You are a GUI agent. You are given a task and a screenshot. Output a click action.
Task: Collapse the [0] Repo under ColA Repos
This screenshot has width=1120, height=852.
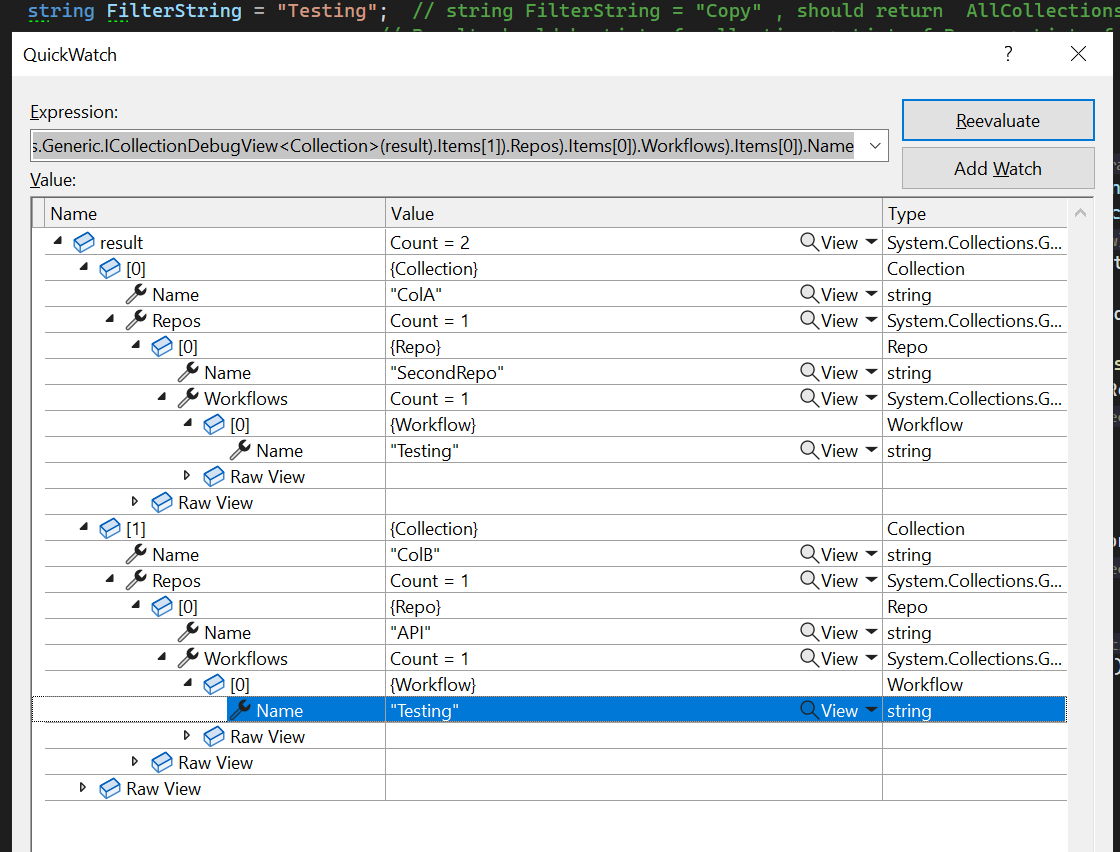pyautogui.click(x=136, y=345)
